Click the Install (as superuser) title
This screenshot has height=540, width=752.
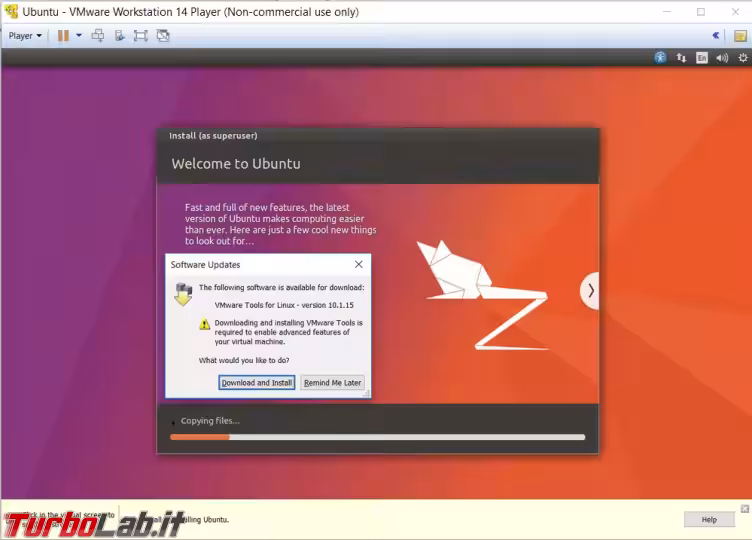click(x=213, y=136)
